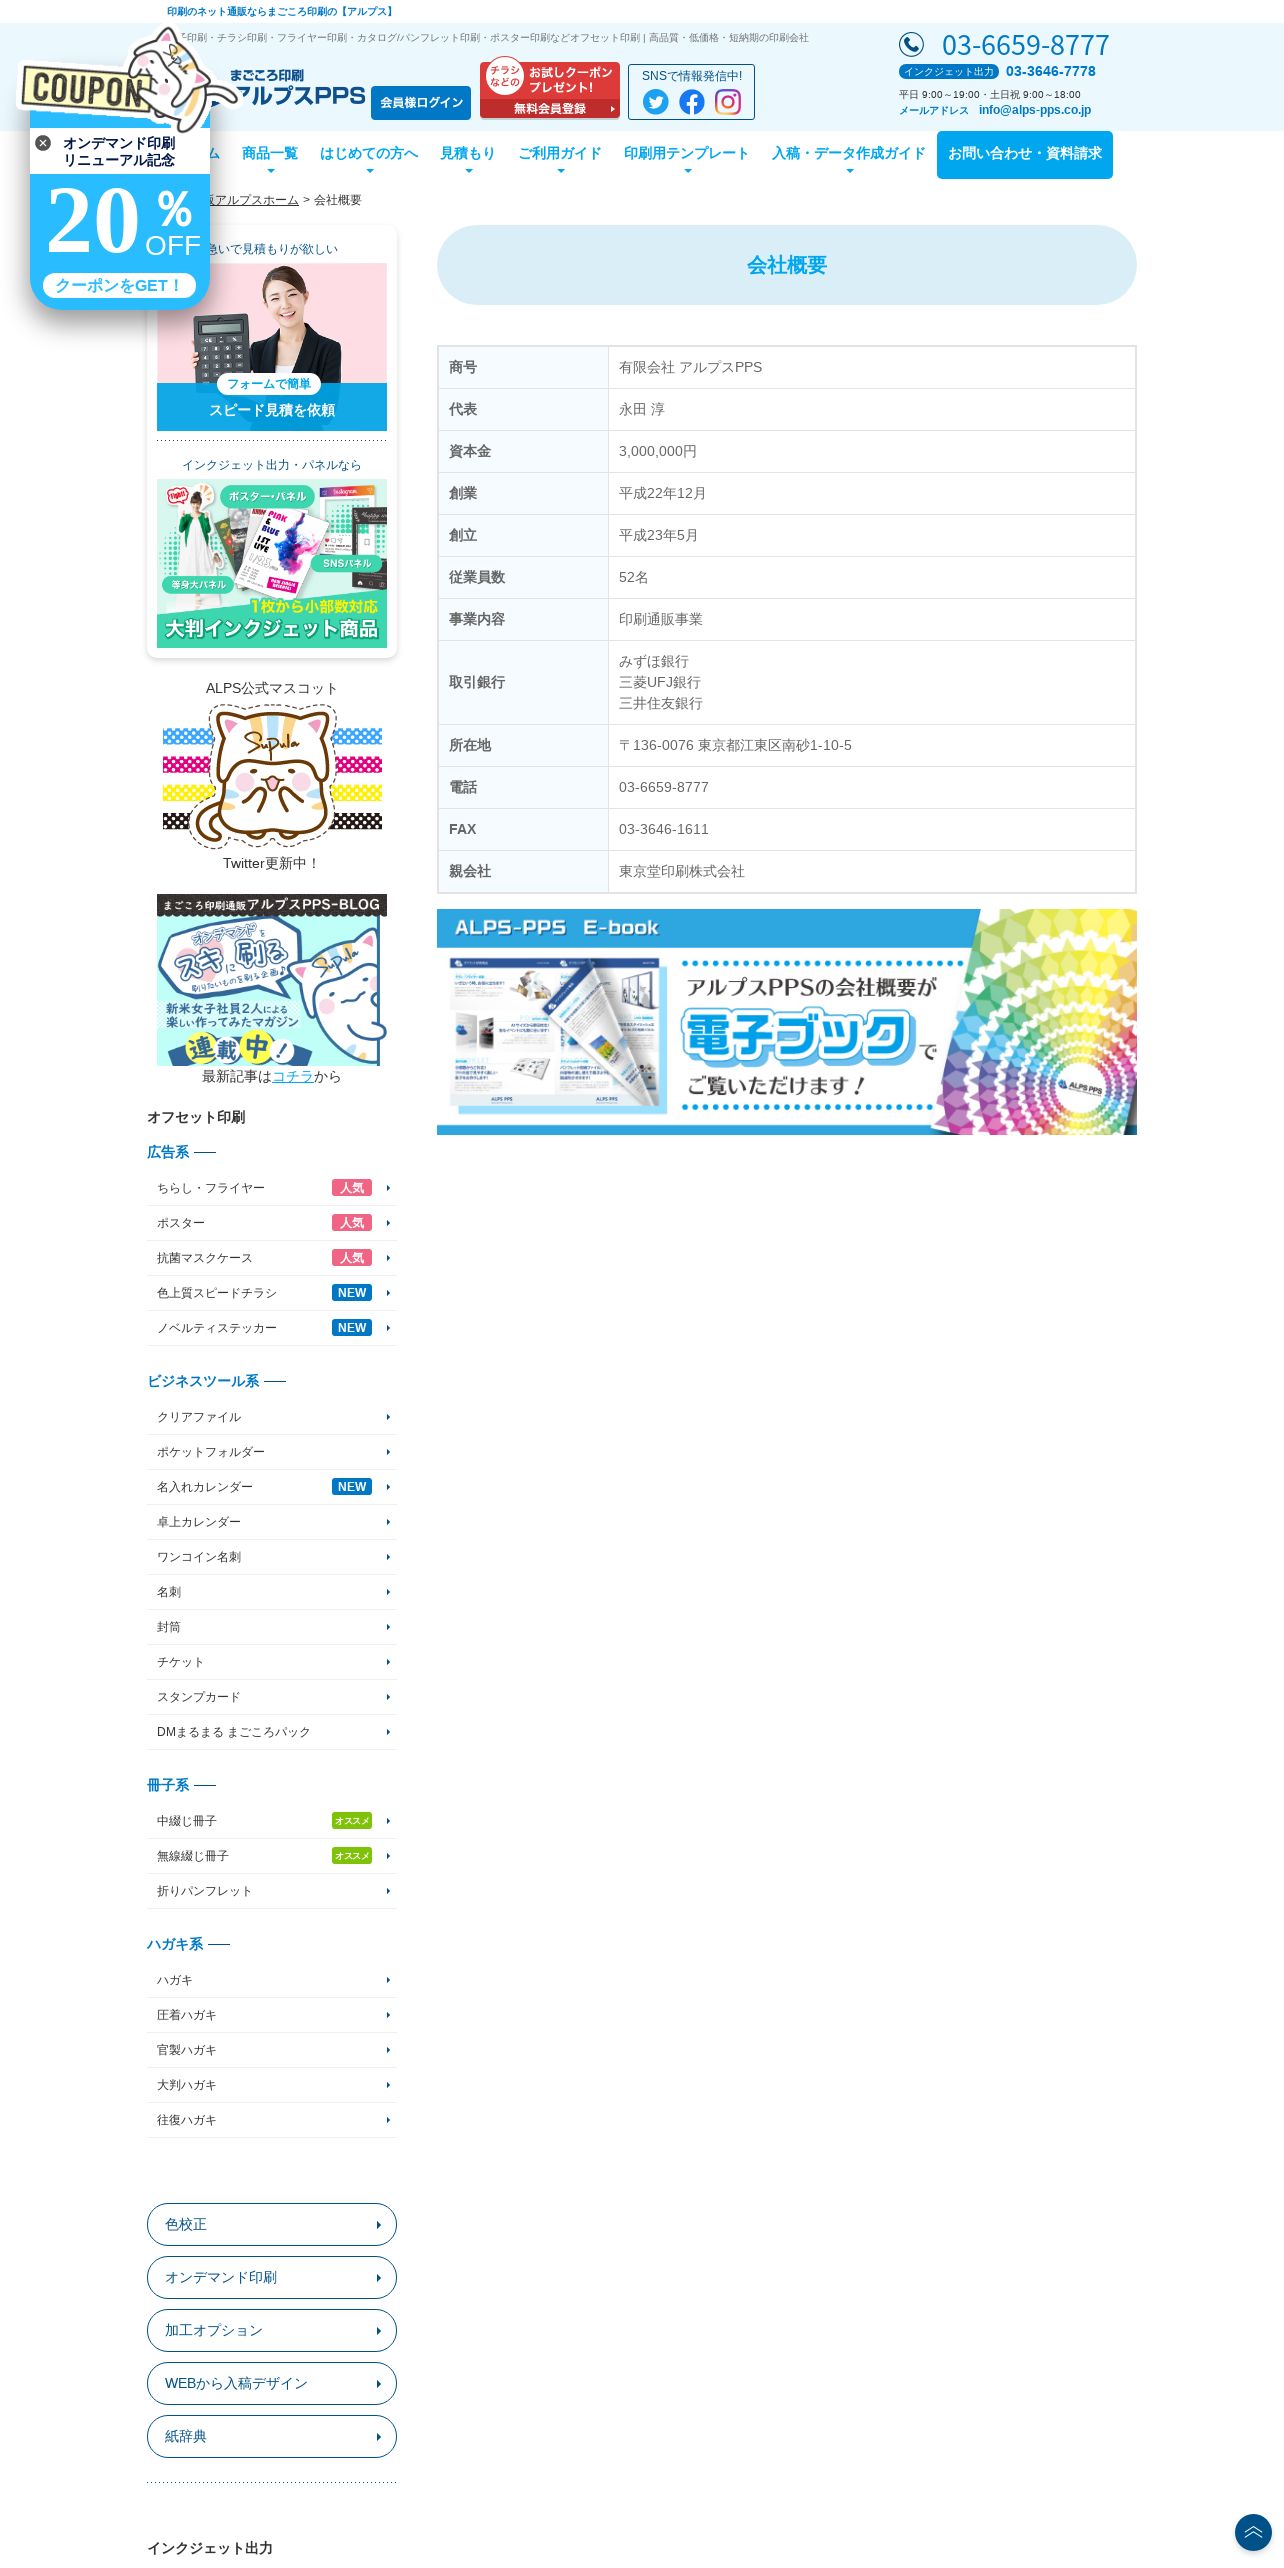1284x2568 pixels.
Task: Open 色上質スピードチラシ category
Action: [x=272, y=1293]
